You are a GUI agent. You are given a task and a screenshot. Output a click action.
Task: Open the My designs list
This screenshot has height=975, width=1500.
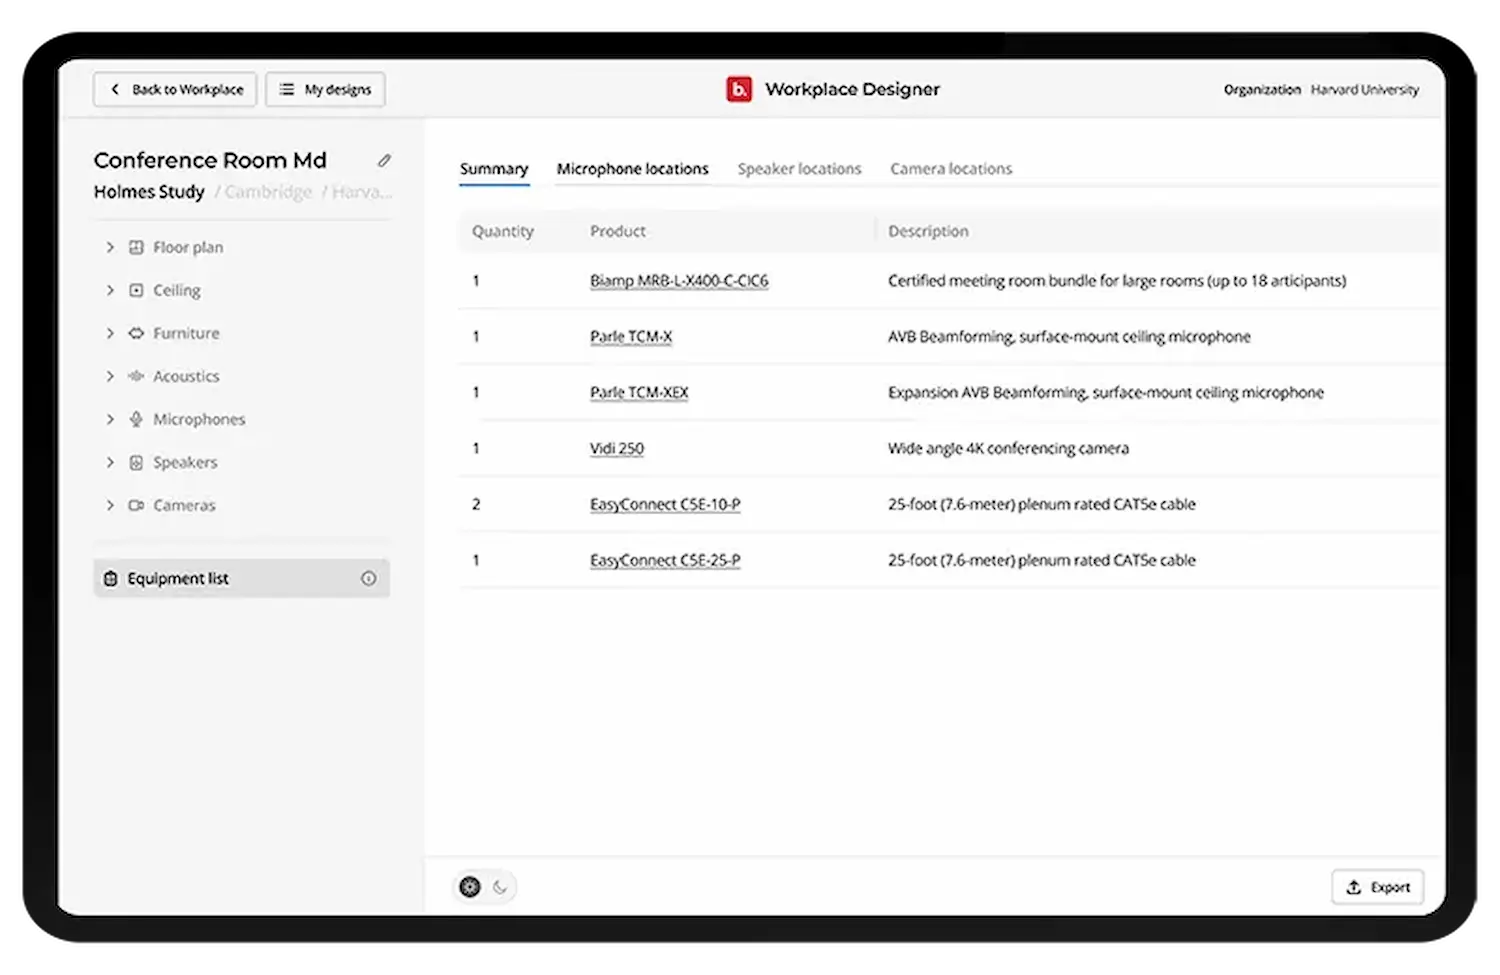click(326, 90)
